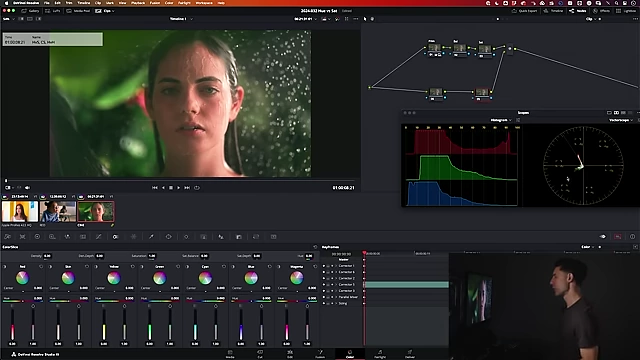The image size is (640, 360).
Task: Switch to the Deliver page tab
Action: click(410, 354)
